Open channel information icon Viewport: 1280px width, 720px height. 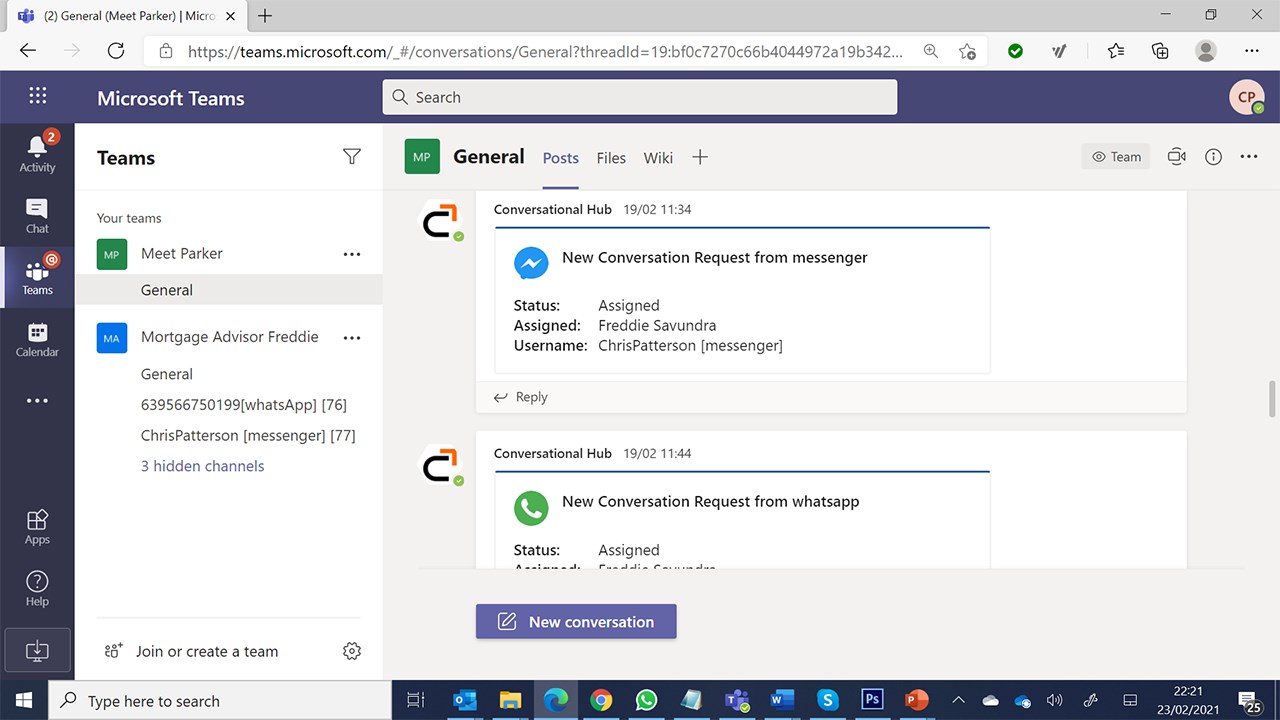pyautogui.click(x=1213, y=157)
